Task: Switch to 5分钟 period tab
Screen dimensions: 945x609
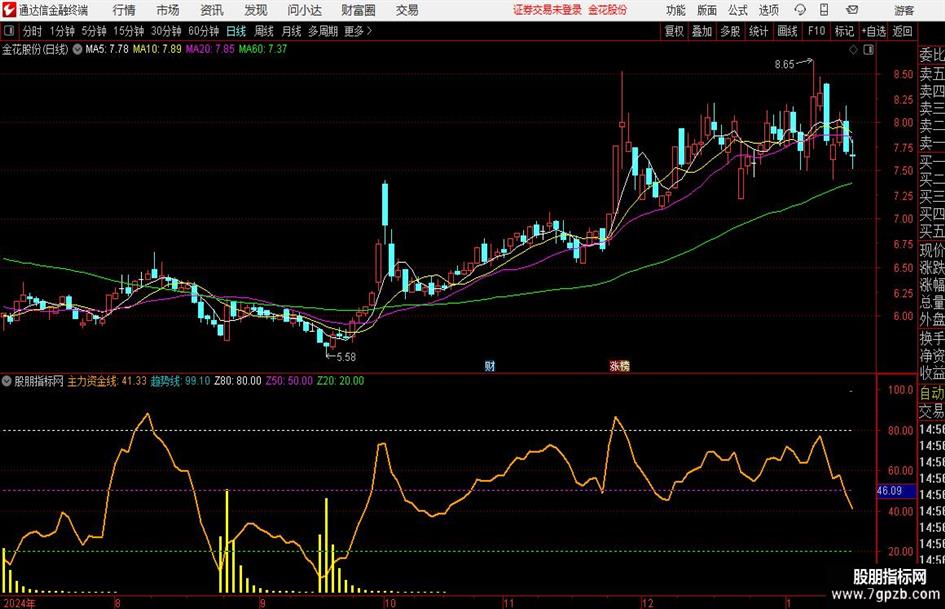Action: tap(94, 31)
